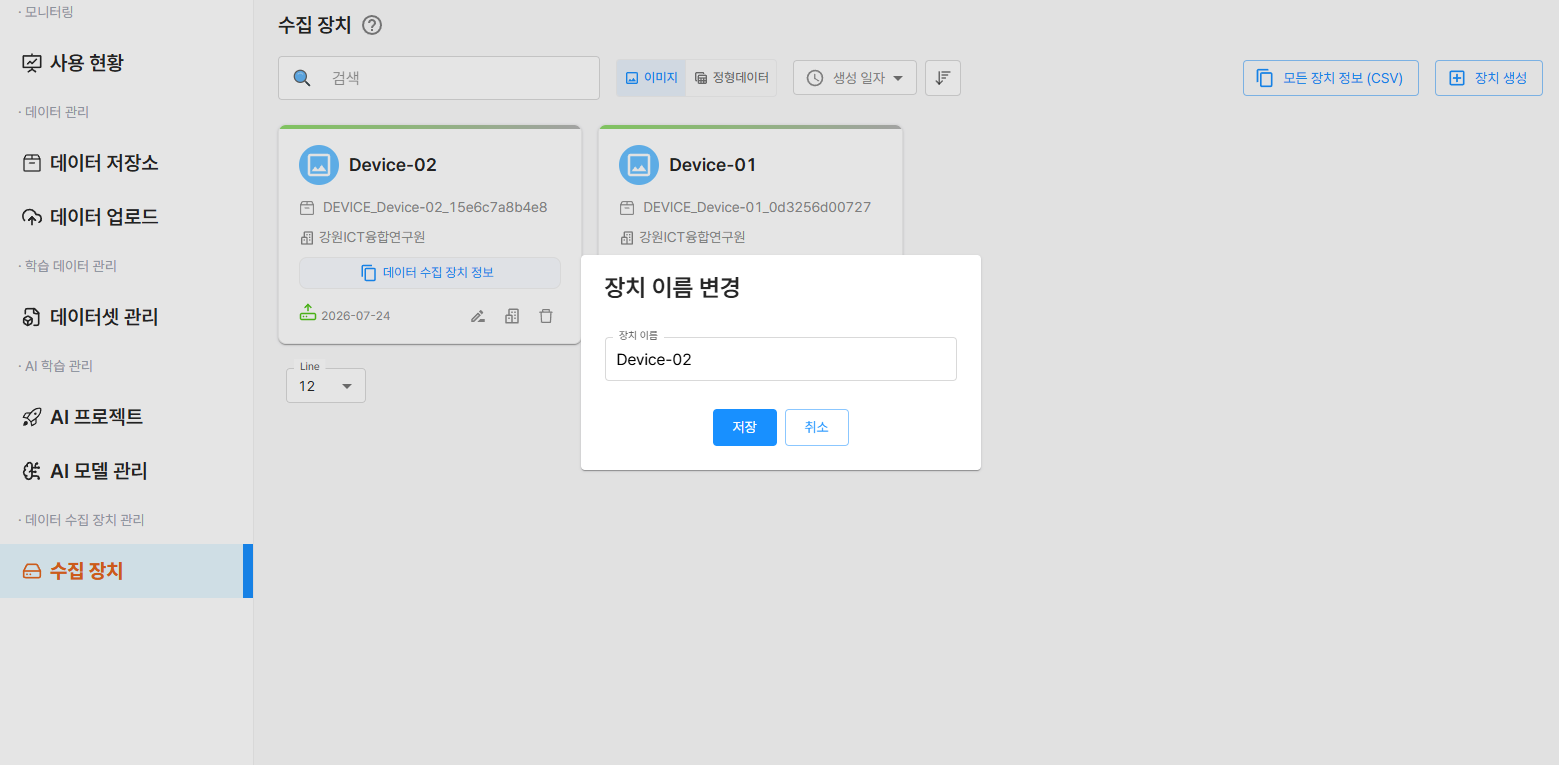Screen dimensions: 1559x765
Task: Click the green upload icon beside 2026-07-24
Action: point(308,313)
